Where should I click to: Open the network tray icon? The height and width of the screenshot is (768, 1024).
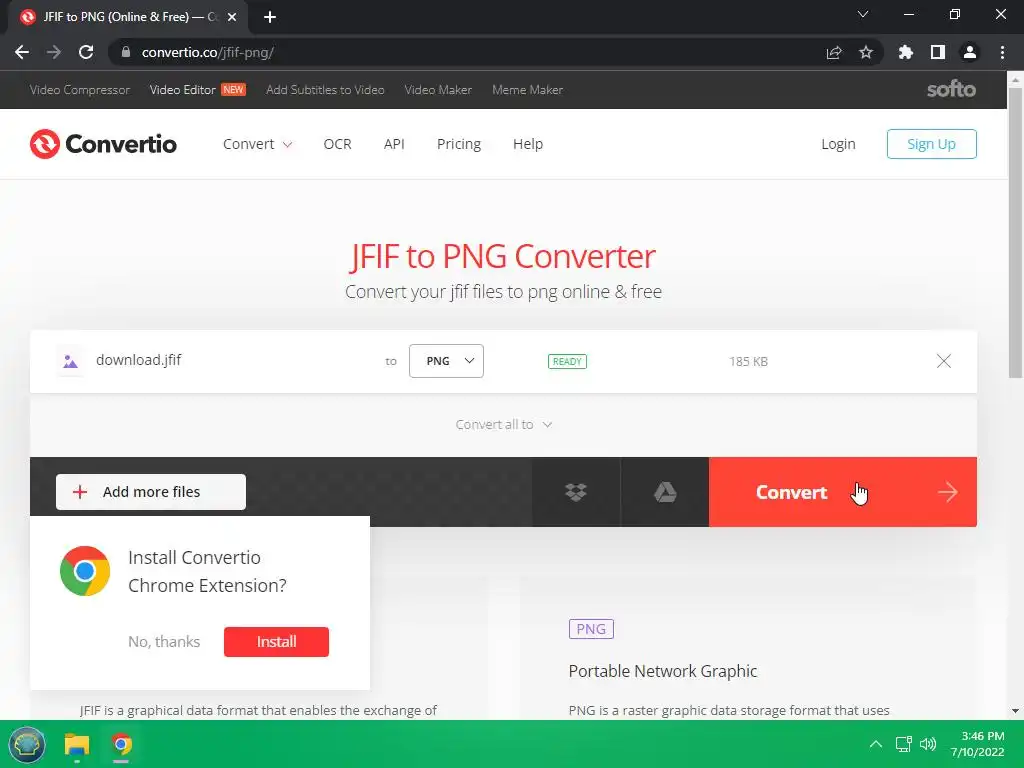click(903, 744)
